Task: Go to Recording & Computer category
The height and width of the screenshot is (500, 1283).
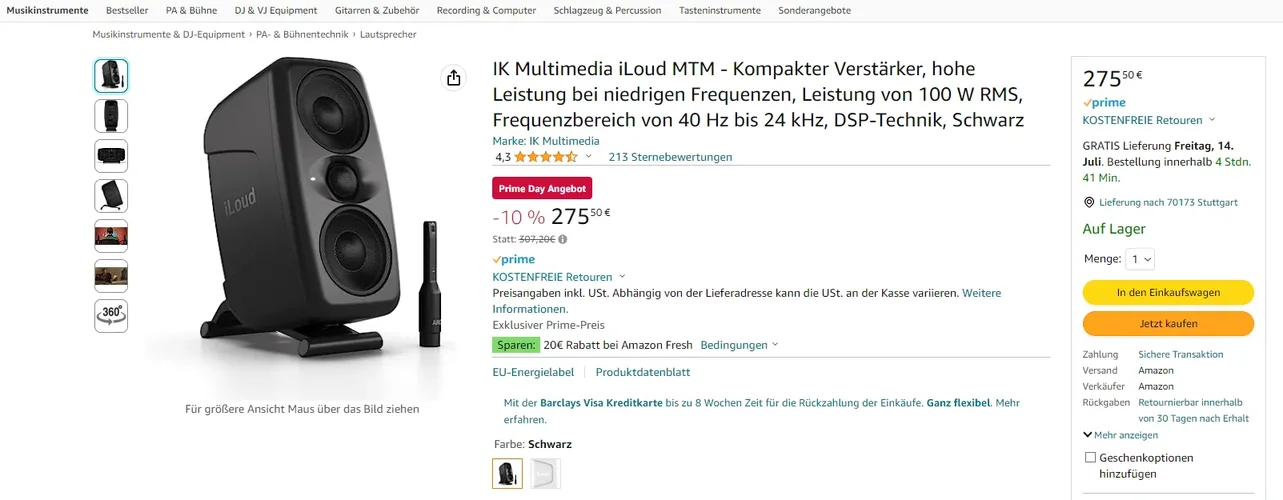Action: click(486, 10)
